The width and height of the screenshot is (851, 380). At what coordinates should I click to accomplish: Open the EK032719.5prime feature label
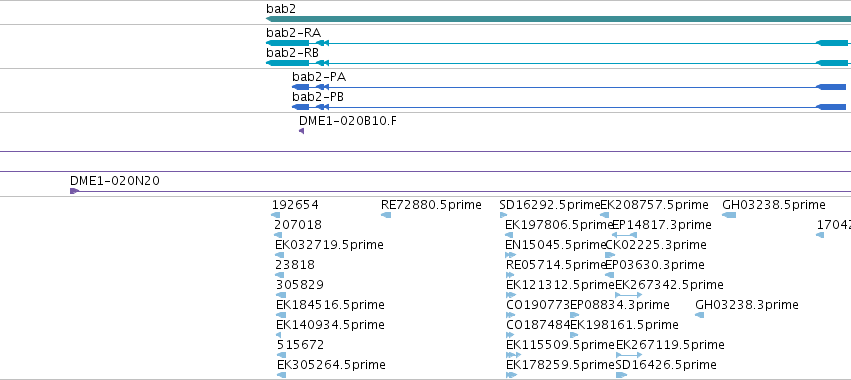329,245
